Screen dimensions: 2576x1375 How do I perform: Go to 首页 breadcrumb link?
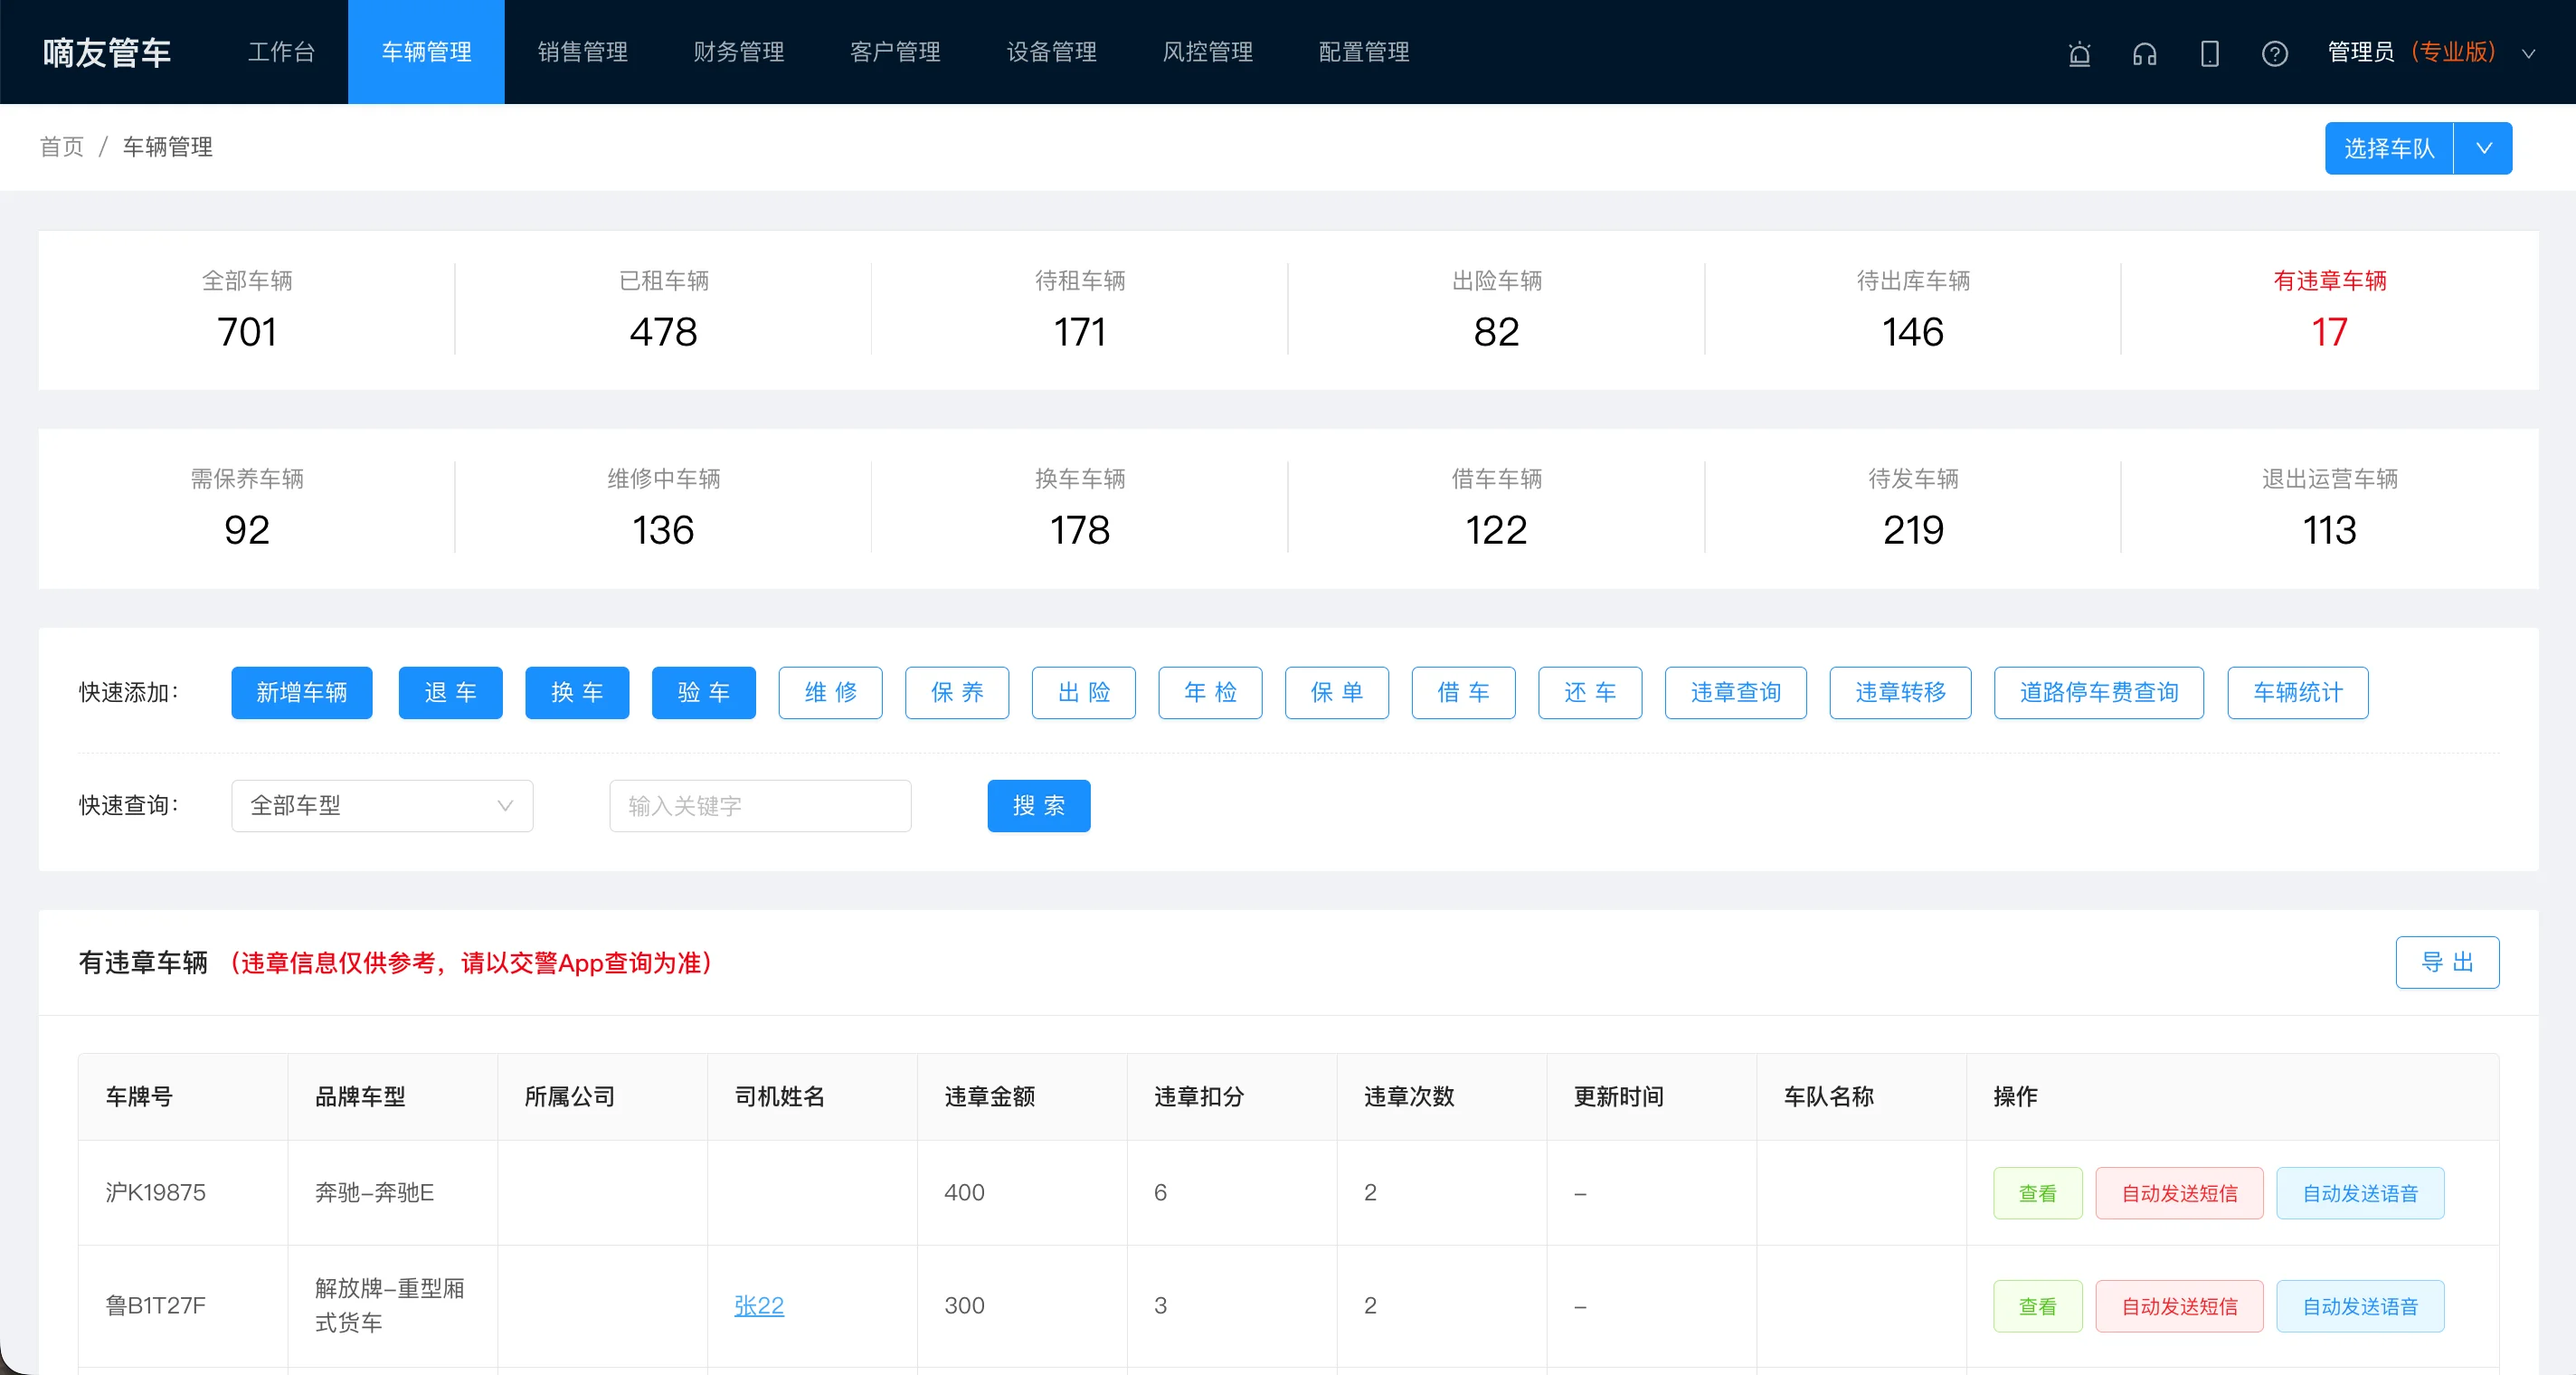pos(61,147)
